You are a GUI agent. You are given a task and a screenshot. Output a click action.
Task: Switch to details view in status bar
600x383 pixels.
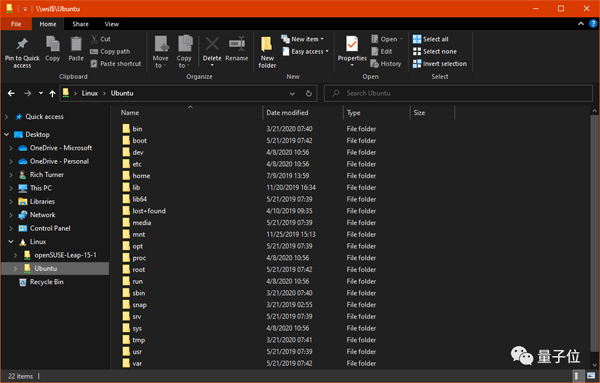[577, 376]
